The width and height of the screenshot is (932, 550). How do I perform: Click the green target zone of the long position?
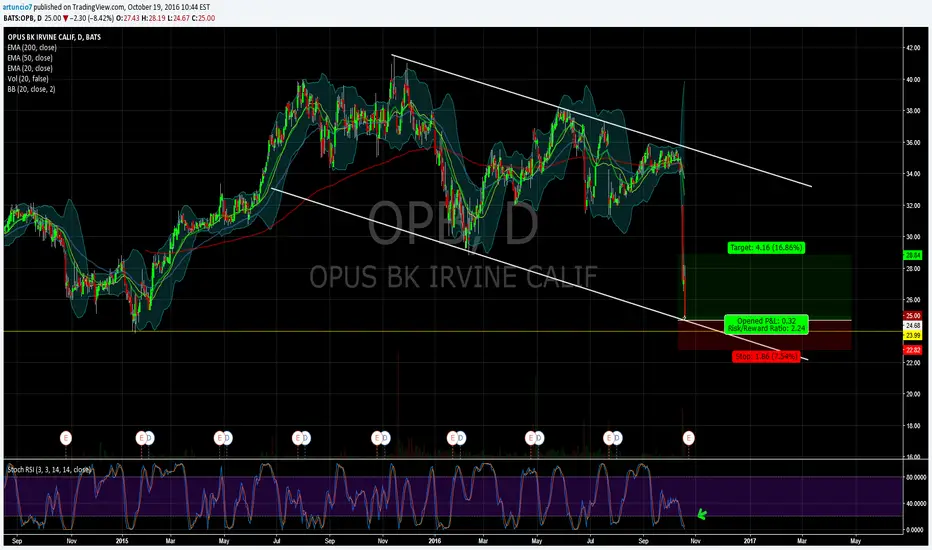pyautogui.click(x=766, y=287)
